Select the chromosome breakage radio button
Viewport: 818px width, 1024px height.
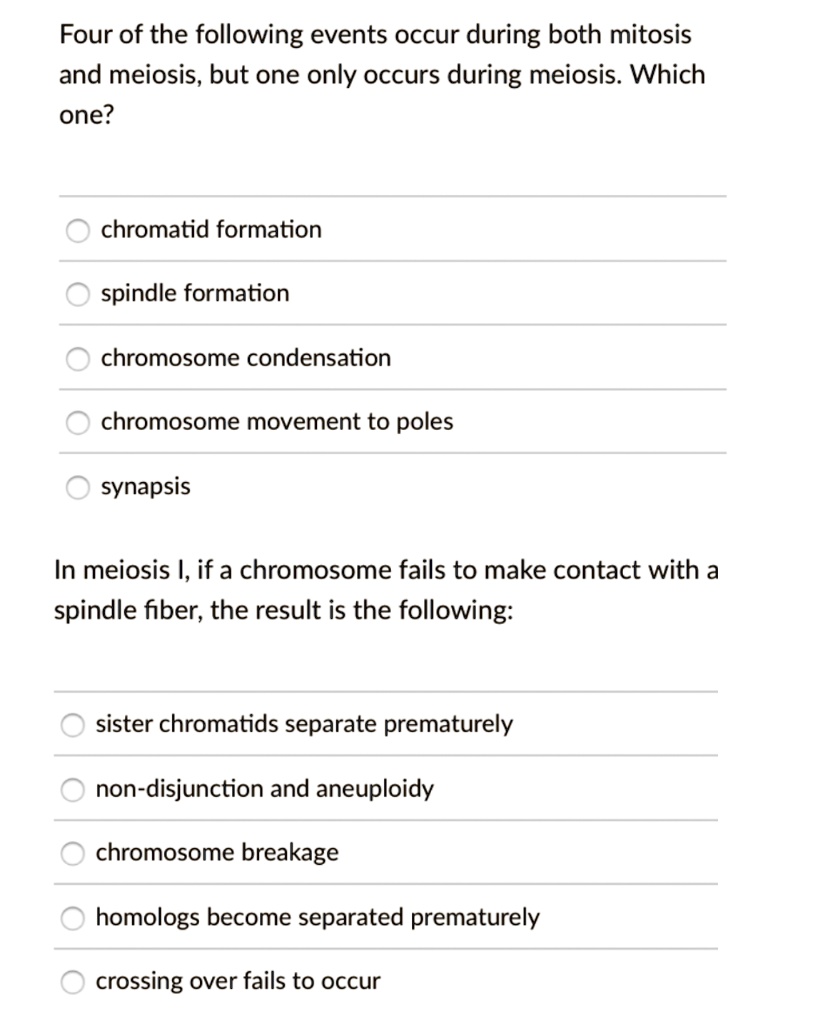[x=71, y=853]
